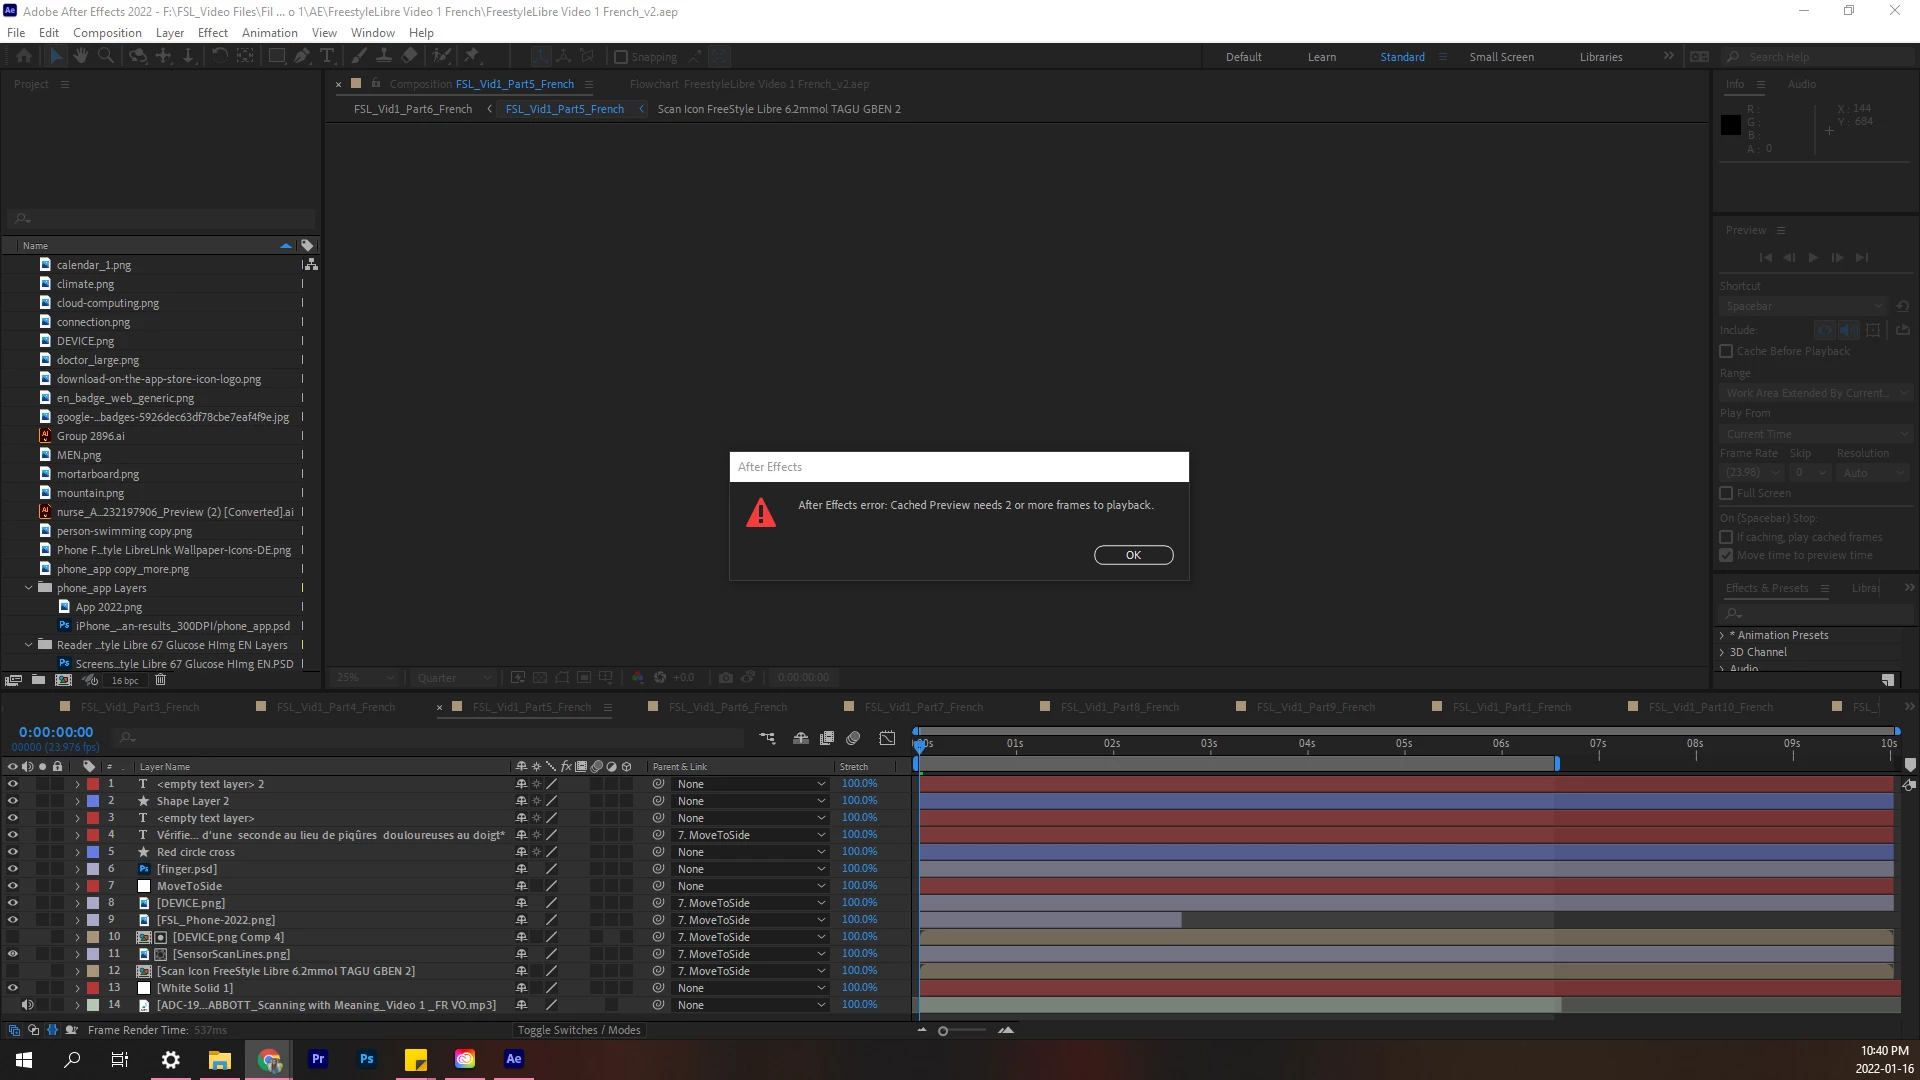
Task: Collapse the phone_app Layers folder
Action: point(29,588)
